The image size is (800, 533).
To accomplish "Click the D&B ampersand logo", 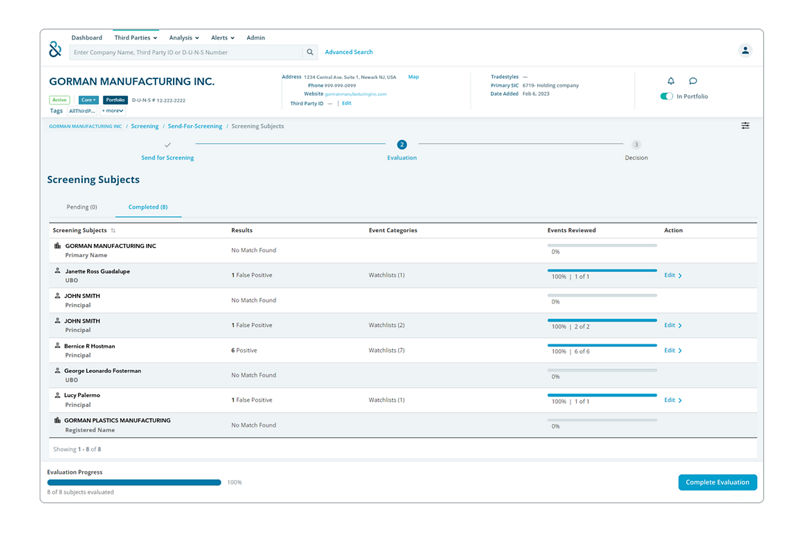I will [55, 48].
